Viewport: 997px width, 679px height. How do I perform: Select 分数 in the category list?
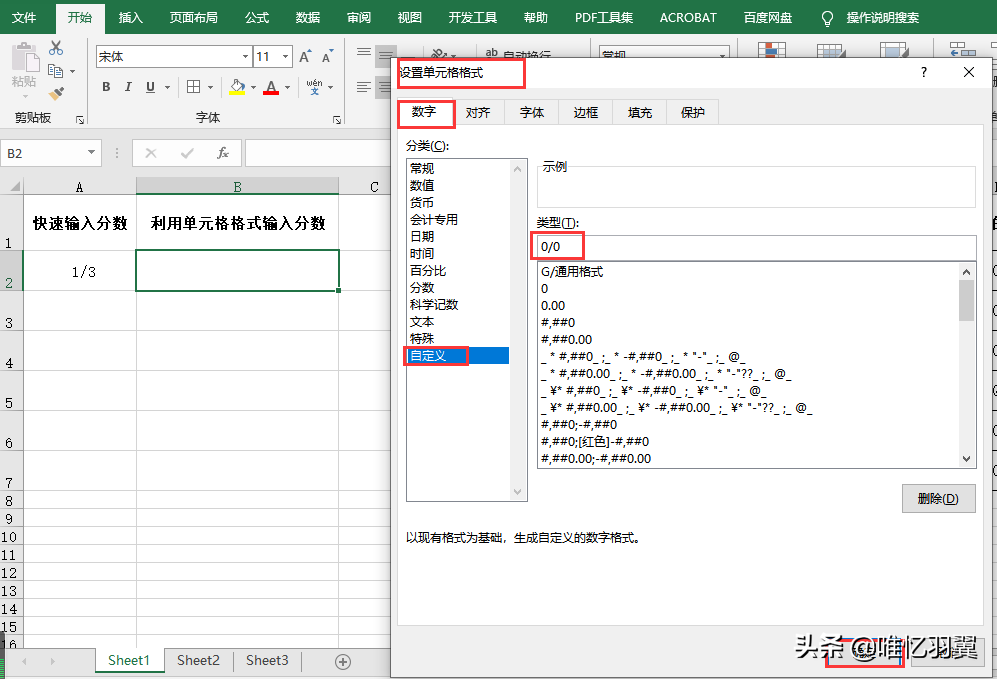click(458, 288)
